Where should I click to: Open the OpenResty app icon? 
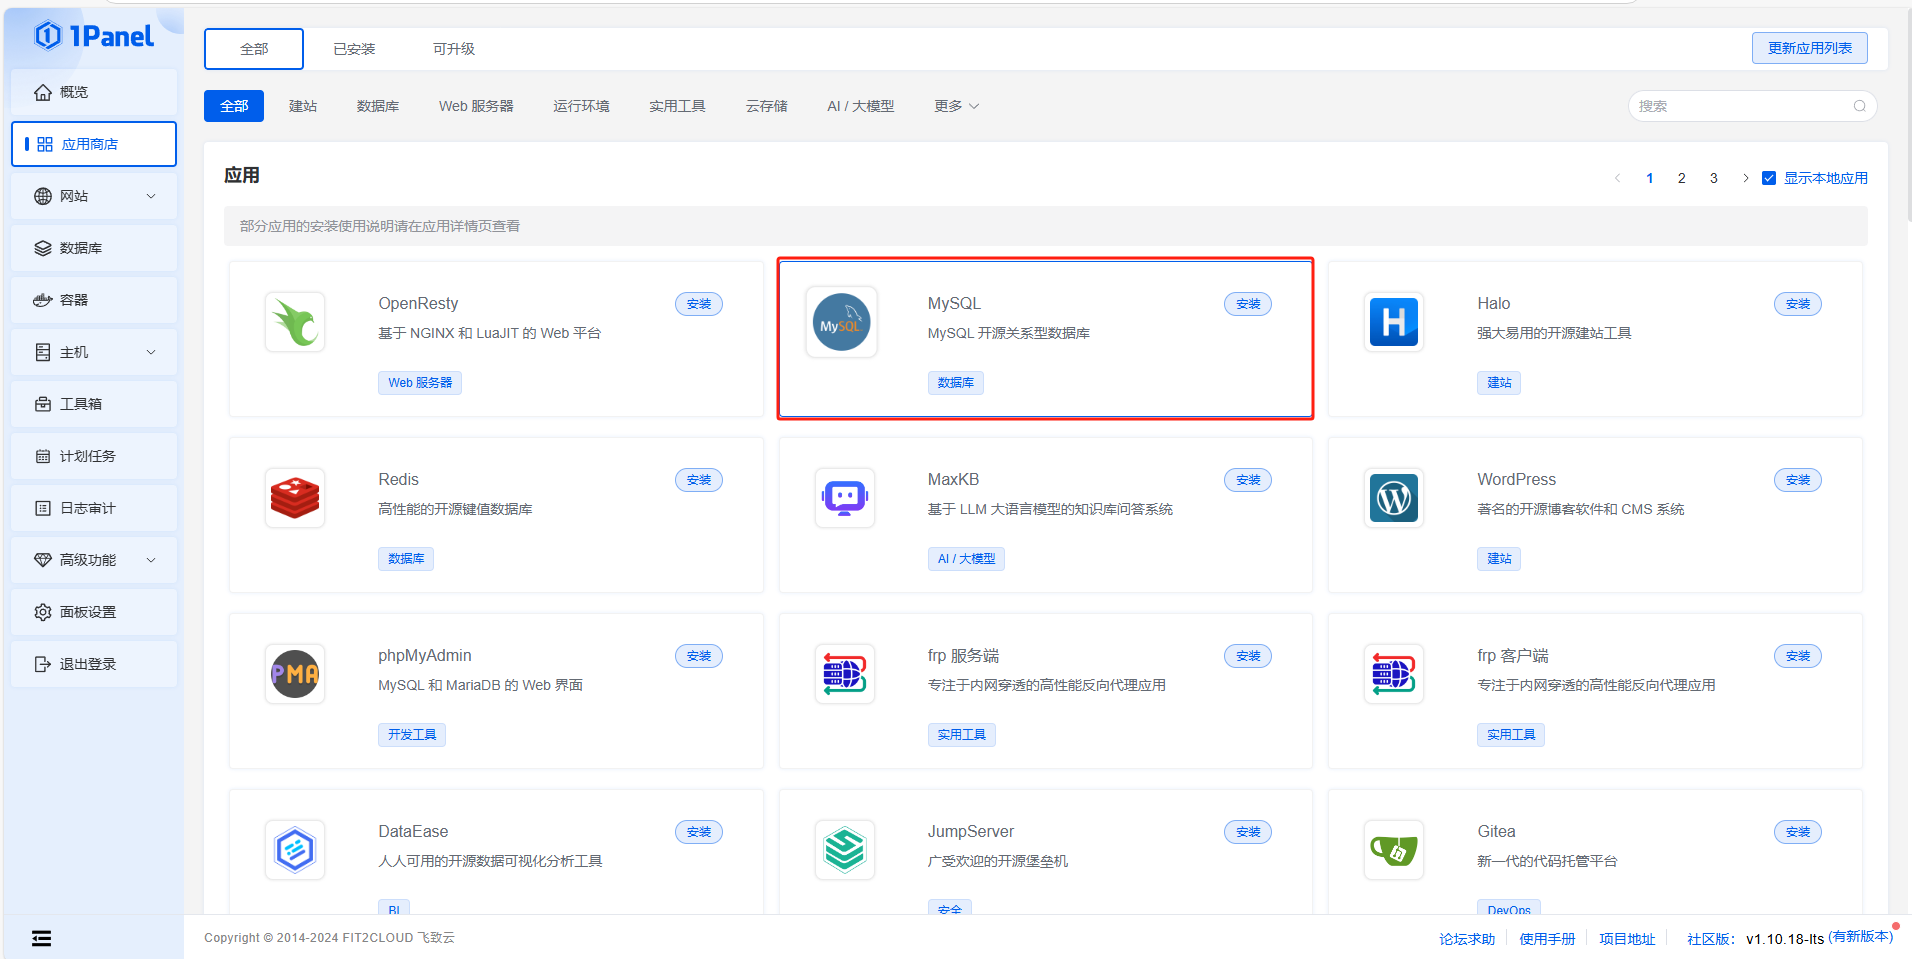[295, 322]
